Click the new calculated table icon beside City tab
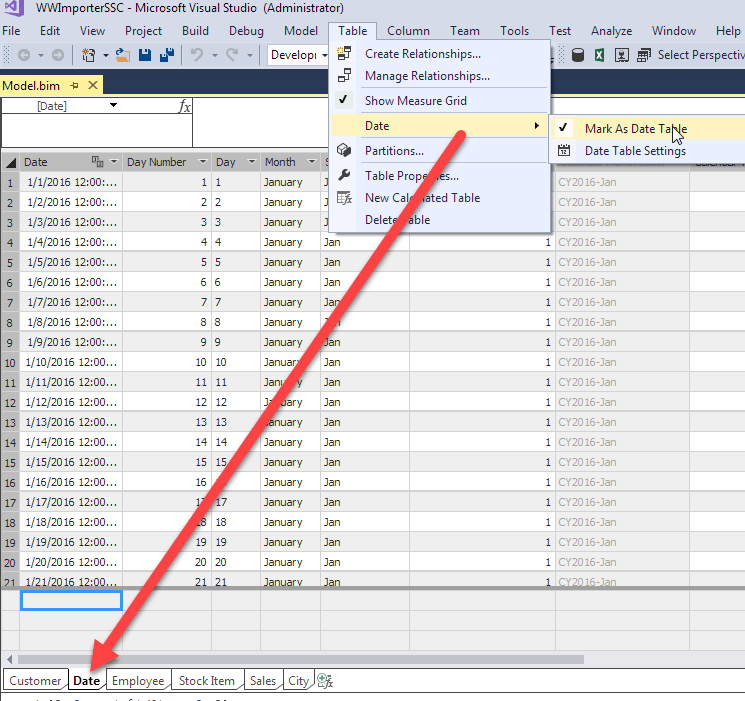Screen dimensions: 745x701 point(325,681)
